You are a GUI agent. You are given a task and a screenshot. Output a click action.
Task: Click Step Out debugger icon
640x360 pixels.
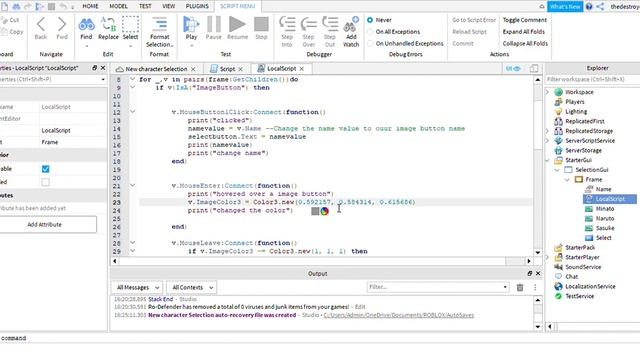pos(330,24)
